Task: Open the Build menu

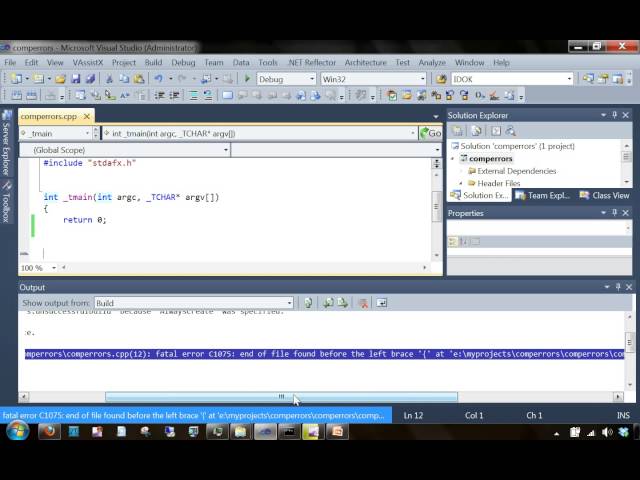Action: pyautogui.click(x=153, y=62)
